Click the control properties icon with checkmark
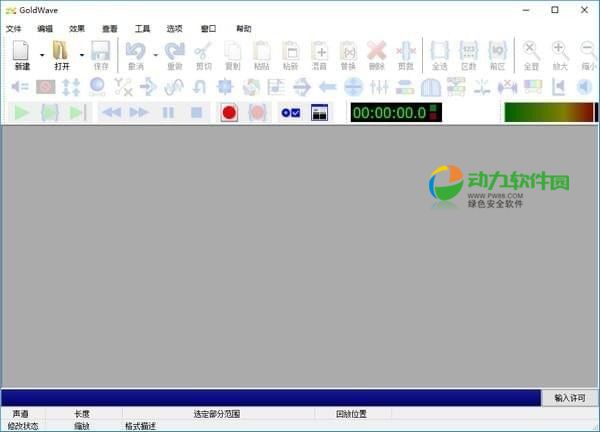600x432 pixels. [291, 112]
